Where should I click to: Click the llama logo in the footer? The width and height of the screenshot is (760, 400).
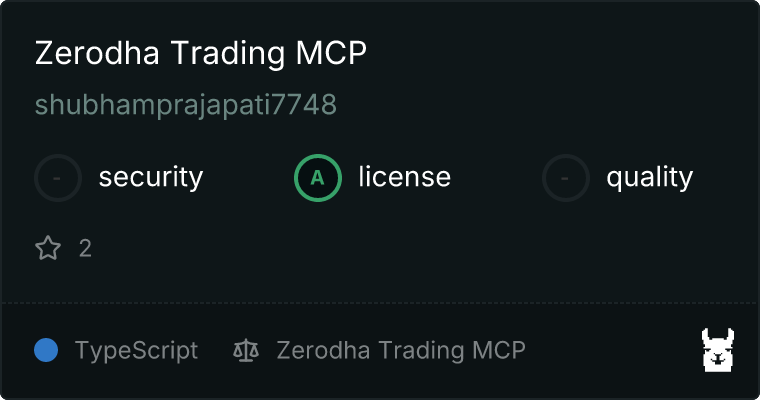tap(718, 350)
